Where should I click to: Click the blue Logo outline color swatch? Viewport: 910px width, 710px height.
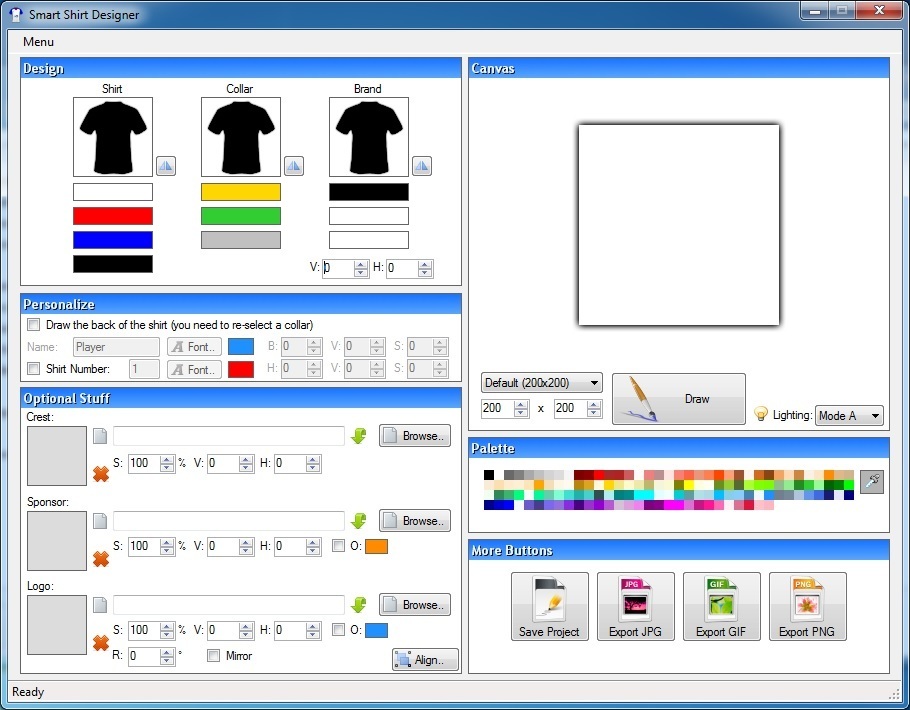coord(377,630)
